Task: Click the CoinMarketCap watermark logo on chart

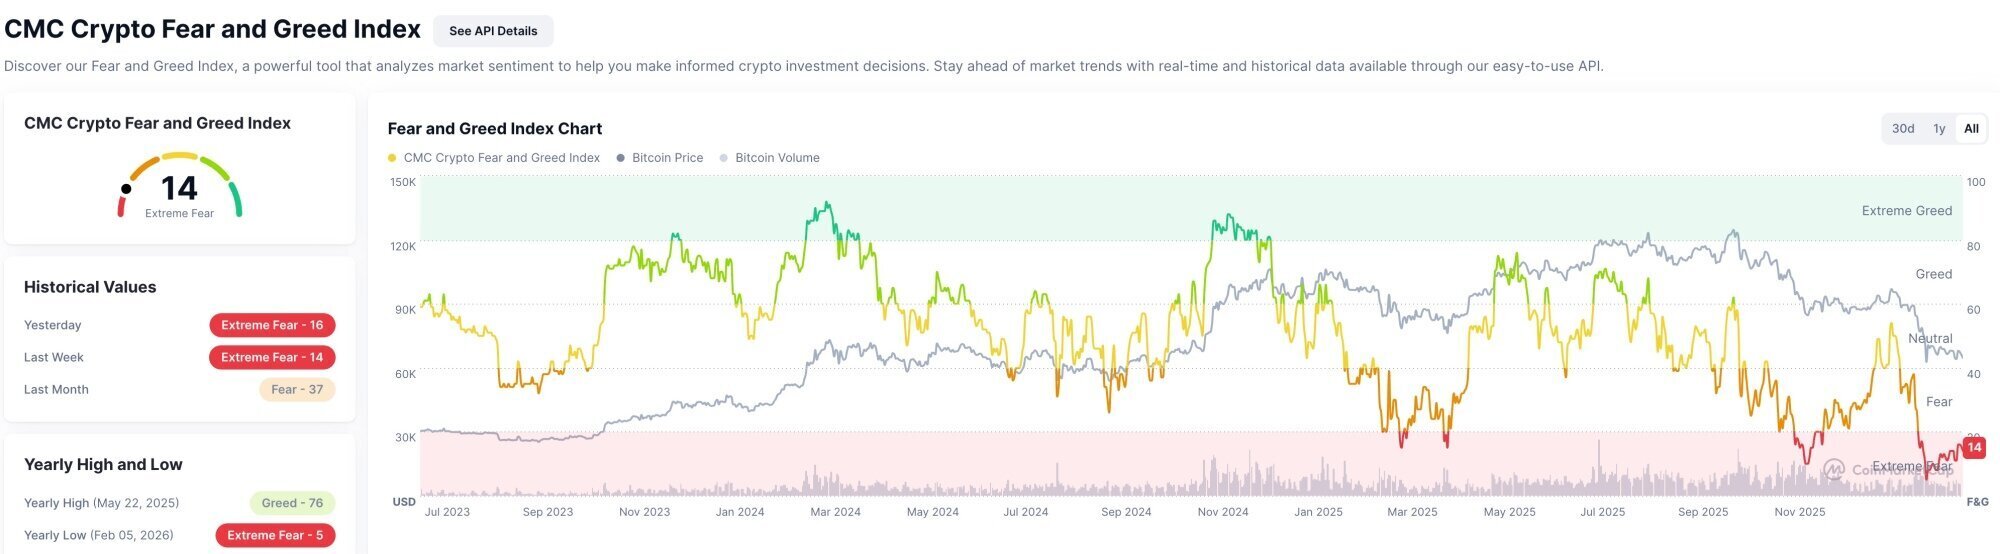Action: 1834,469
